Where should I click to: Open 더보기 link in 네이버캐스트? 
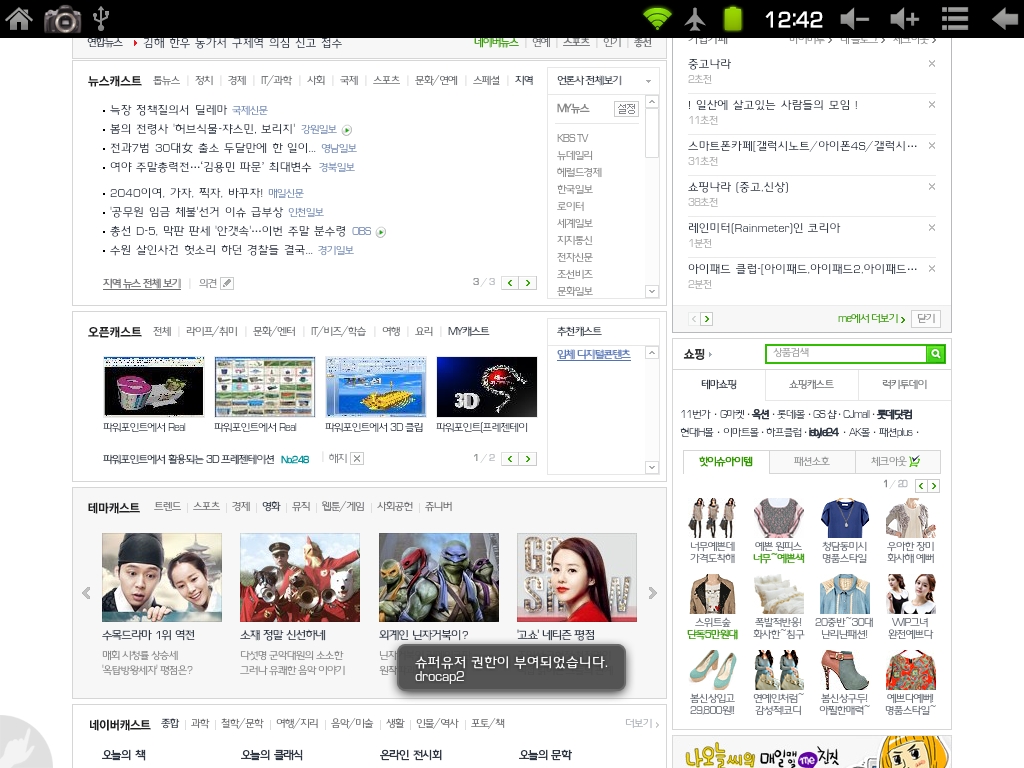641,723
